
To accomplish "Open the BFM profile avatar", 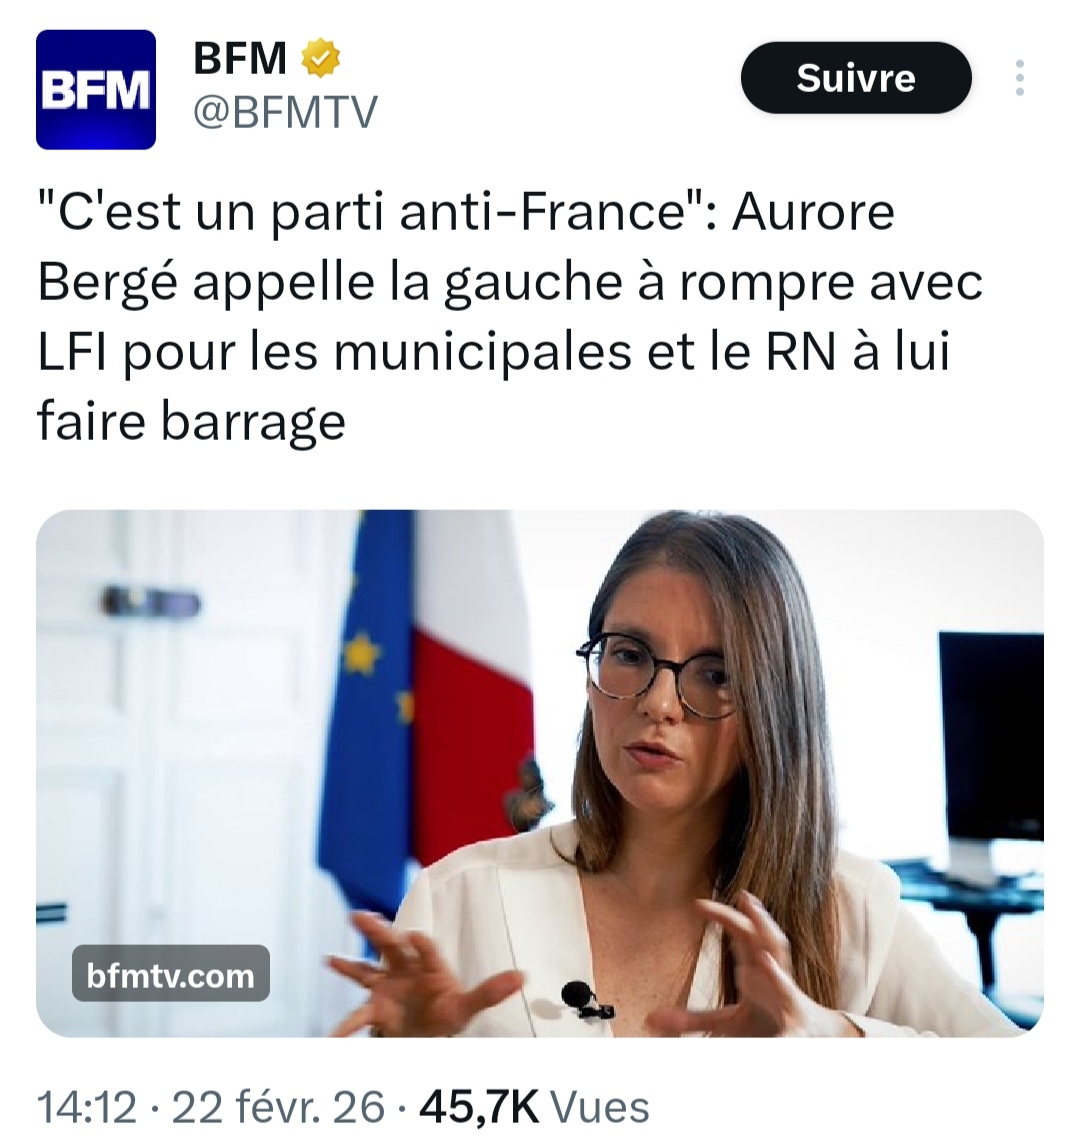I will (96, 89).
